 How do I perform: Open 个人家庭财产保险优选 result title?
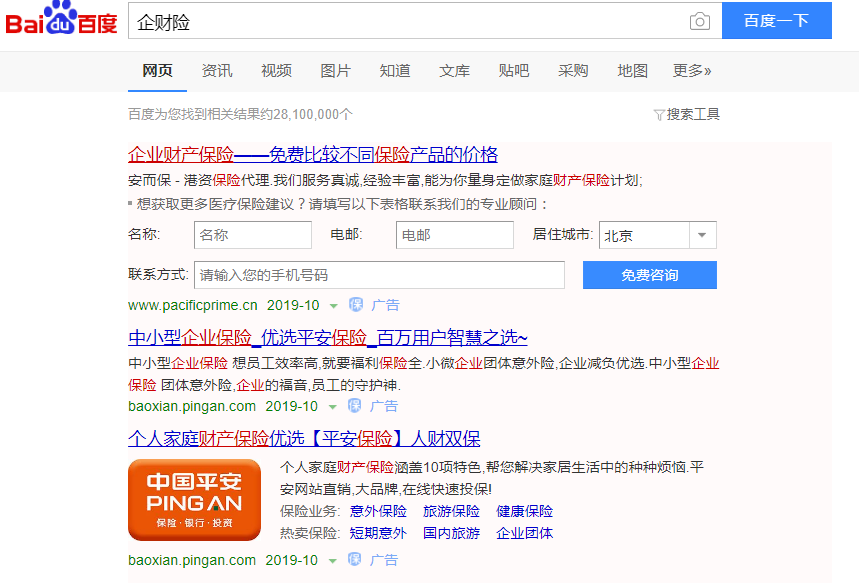point(304,438)
